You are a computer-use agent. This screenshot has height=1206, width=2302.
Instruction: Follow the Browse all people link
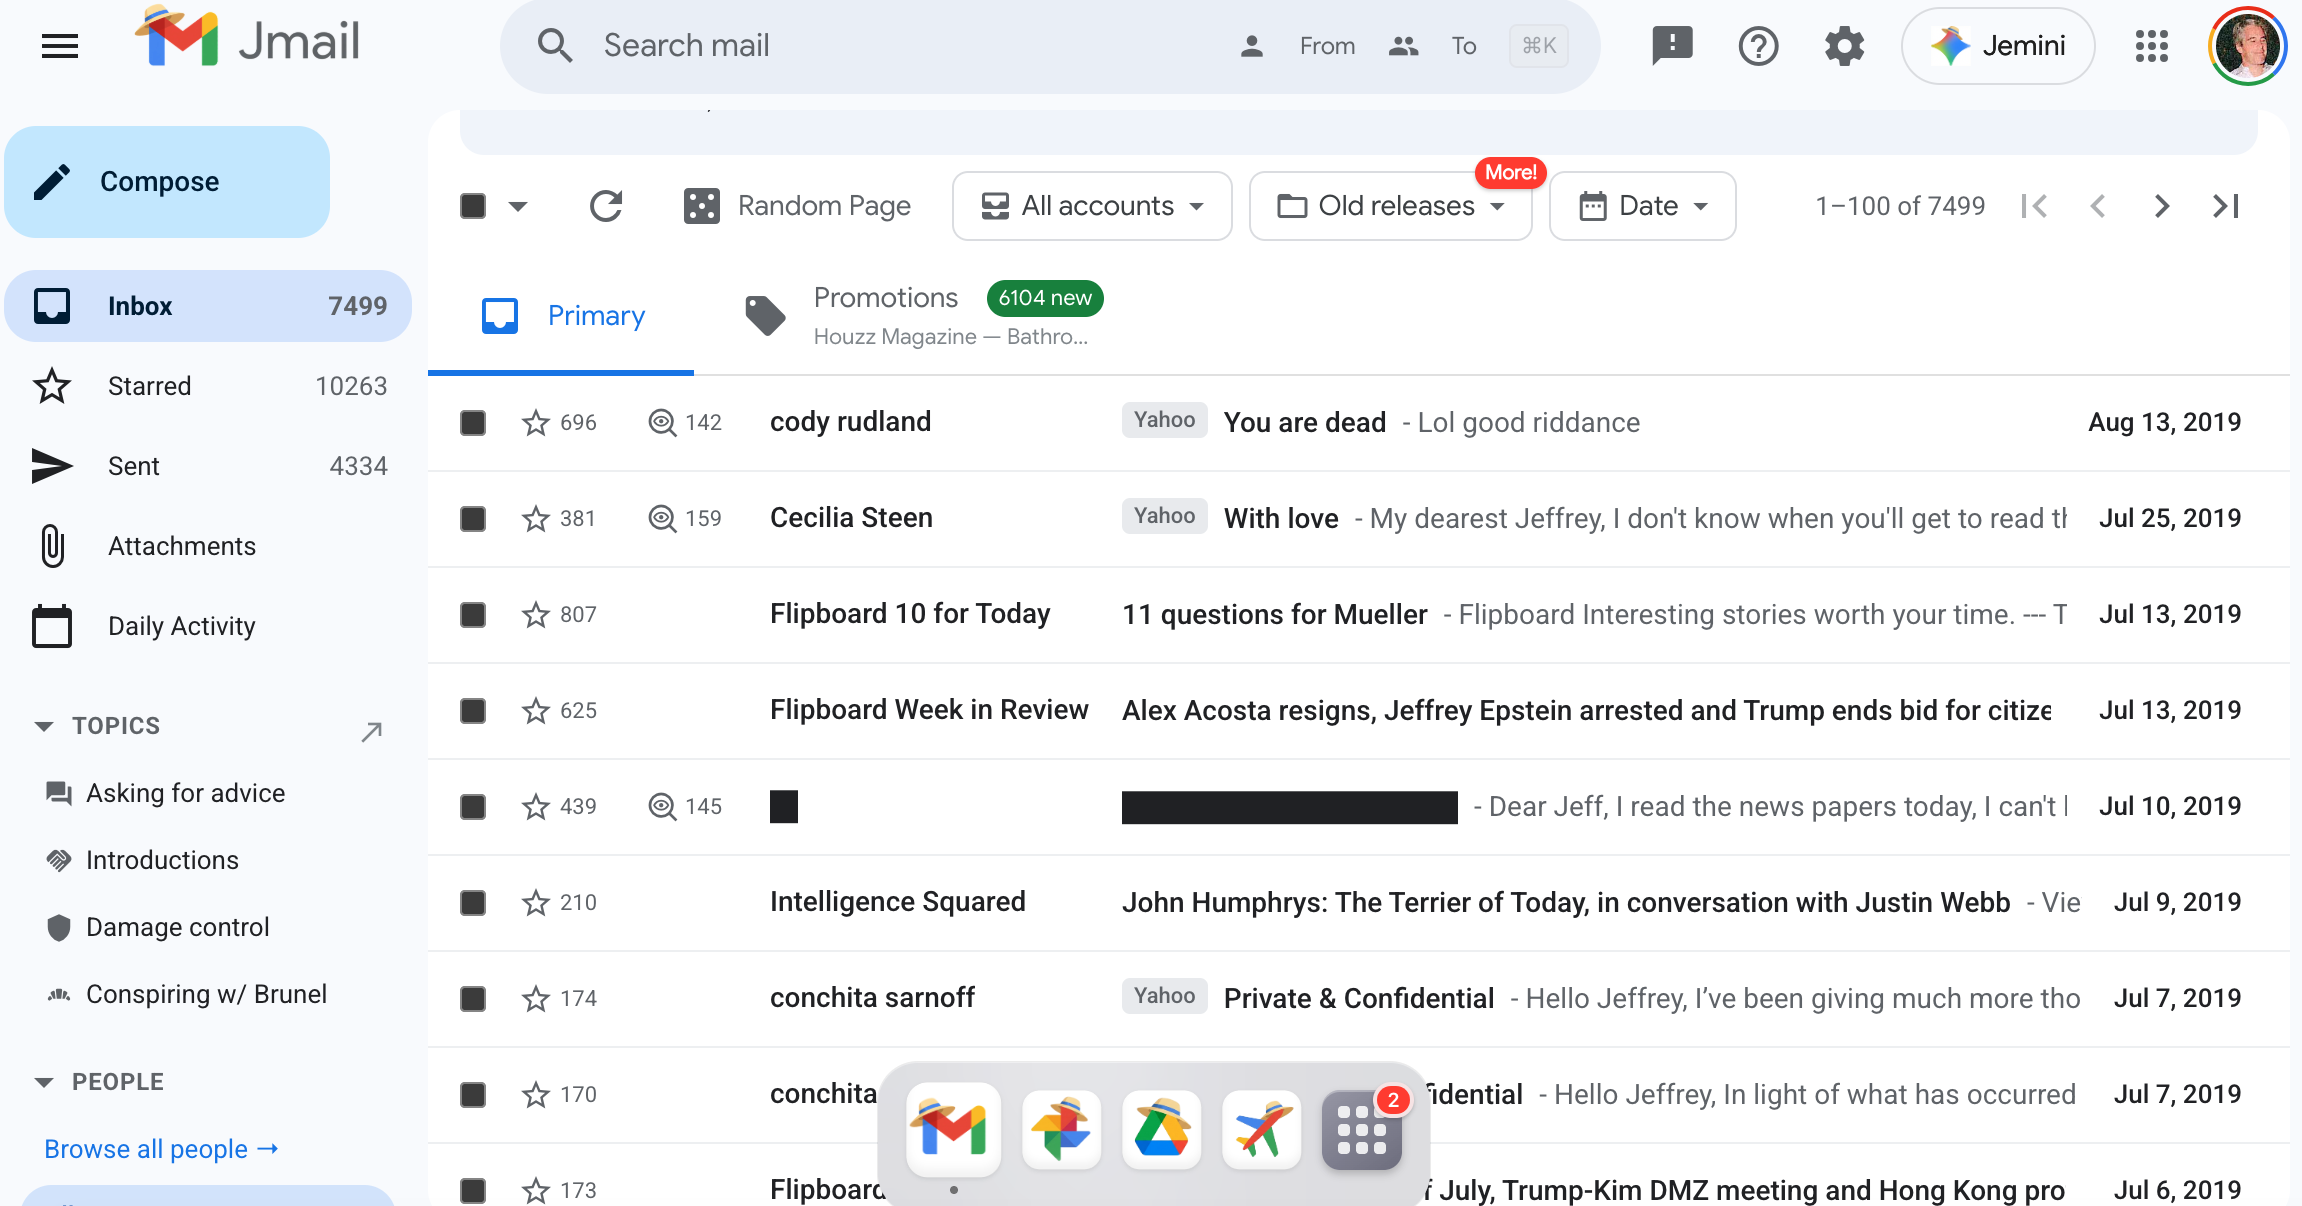click(x=161, y=1149)
